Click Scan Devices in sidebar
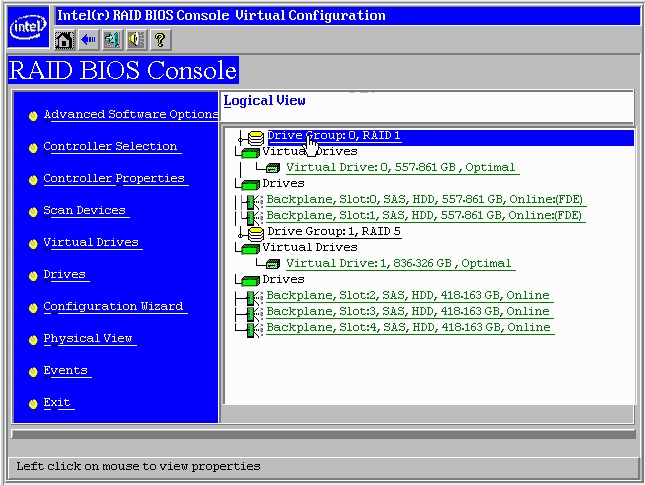Viewport: 645px width, 485px height. (84, 210)
